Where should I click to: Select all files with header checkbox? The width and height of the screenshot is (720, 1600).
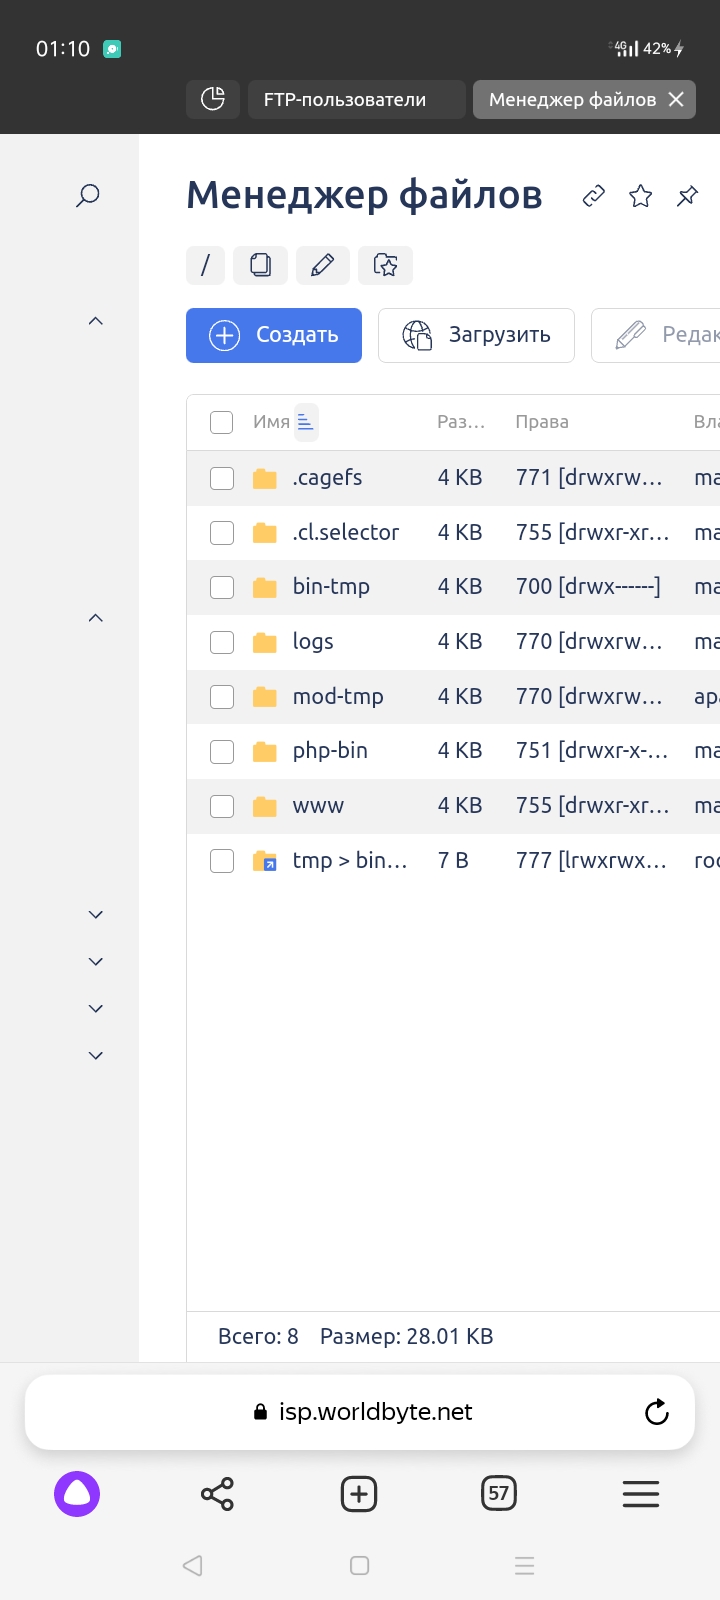click(222, 422)
